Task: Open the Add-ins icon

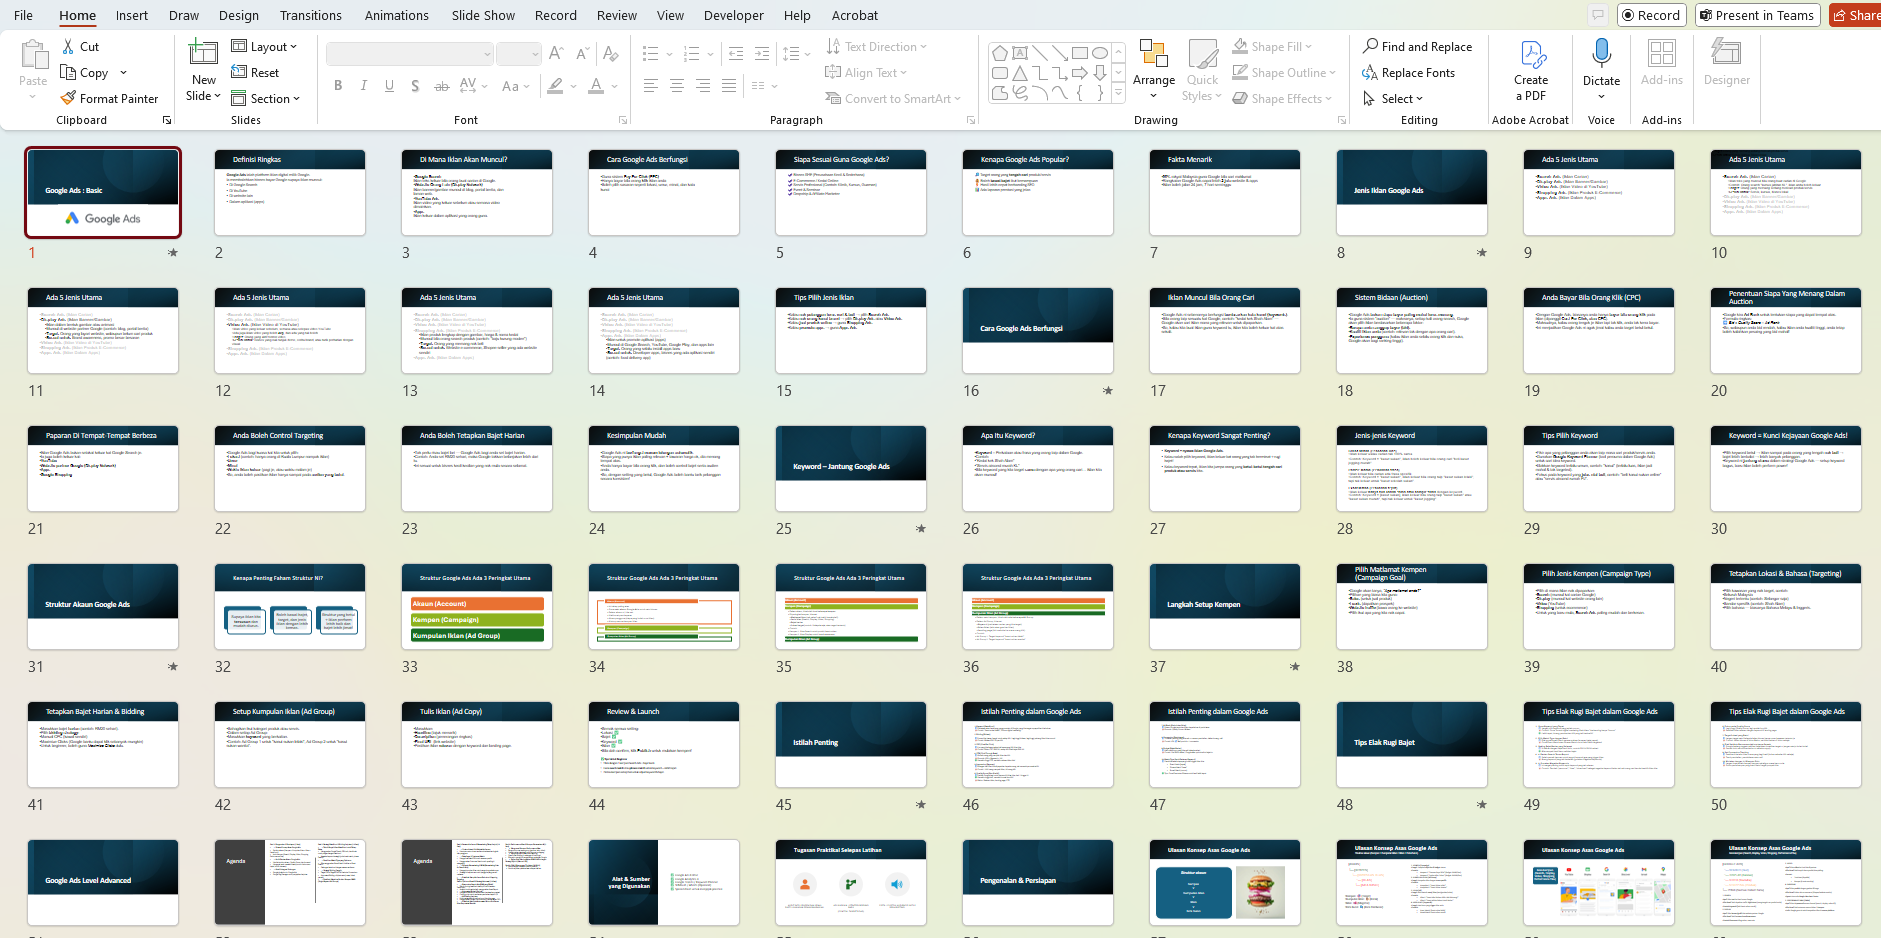Action: click(x=1661, y=55)
